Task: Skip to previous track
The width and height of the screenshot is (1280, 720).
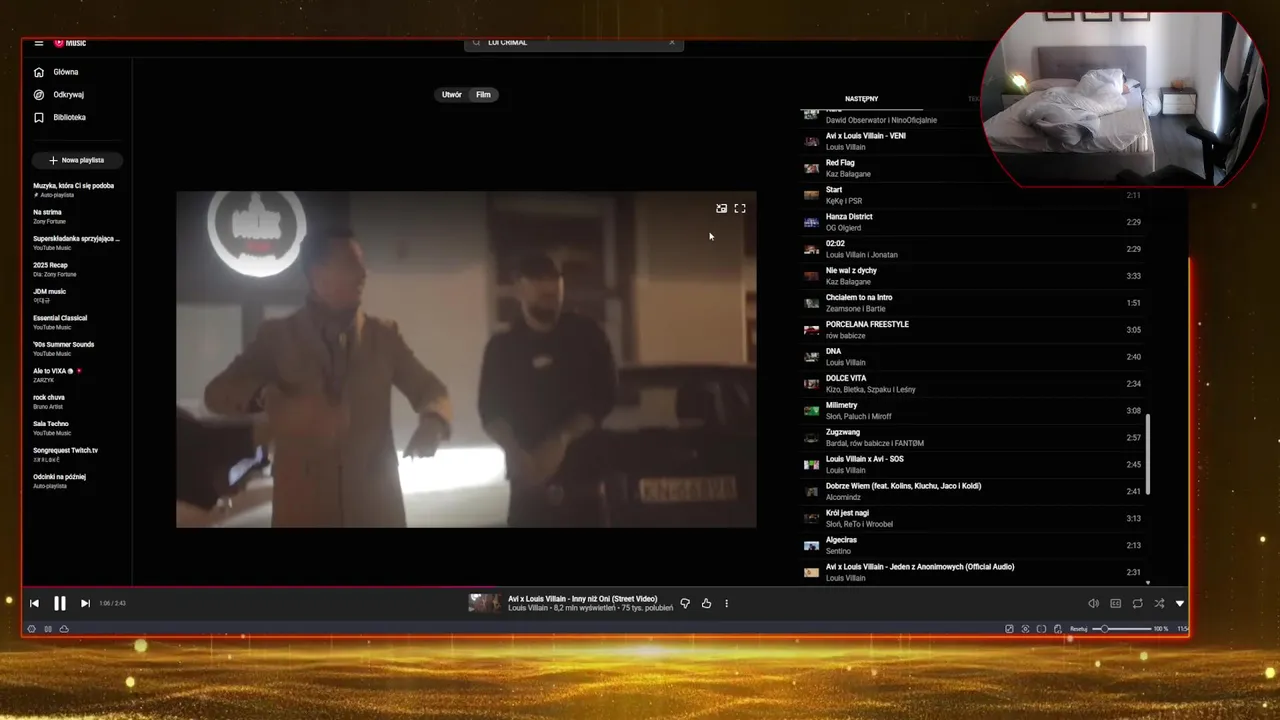Action: pyautogui.click(x=34, y=603)
